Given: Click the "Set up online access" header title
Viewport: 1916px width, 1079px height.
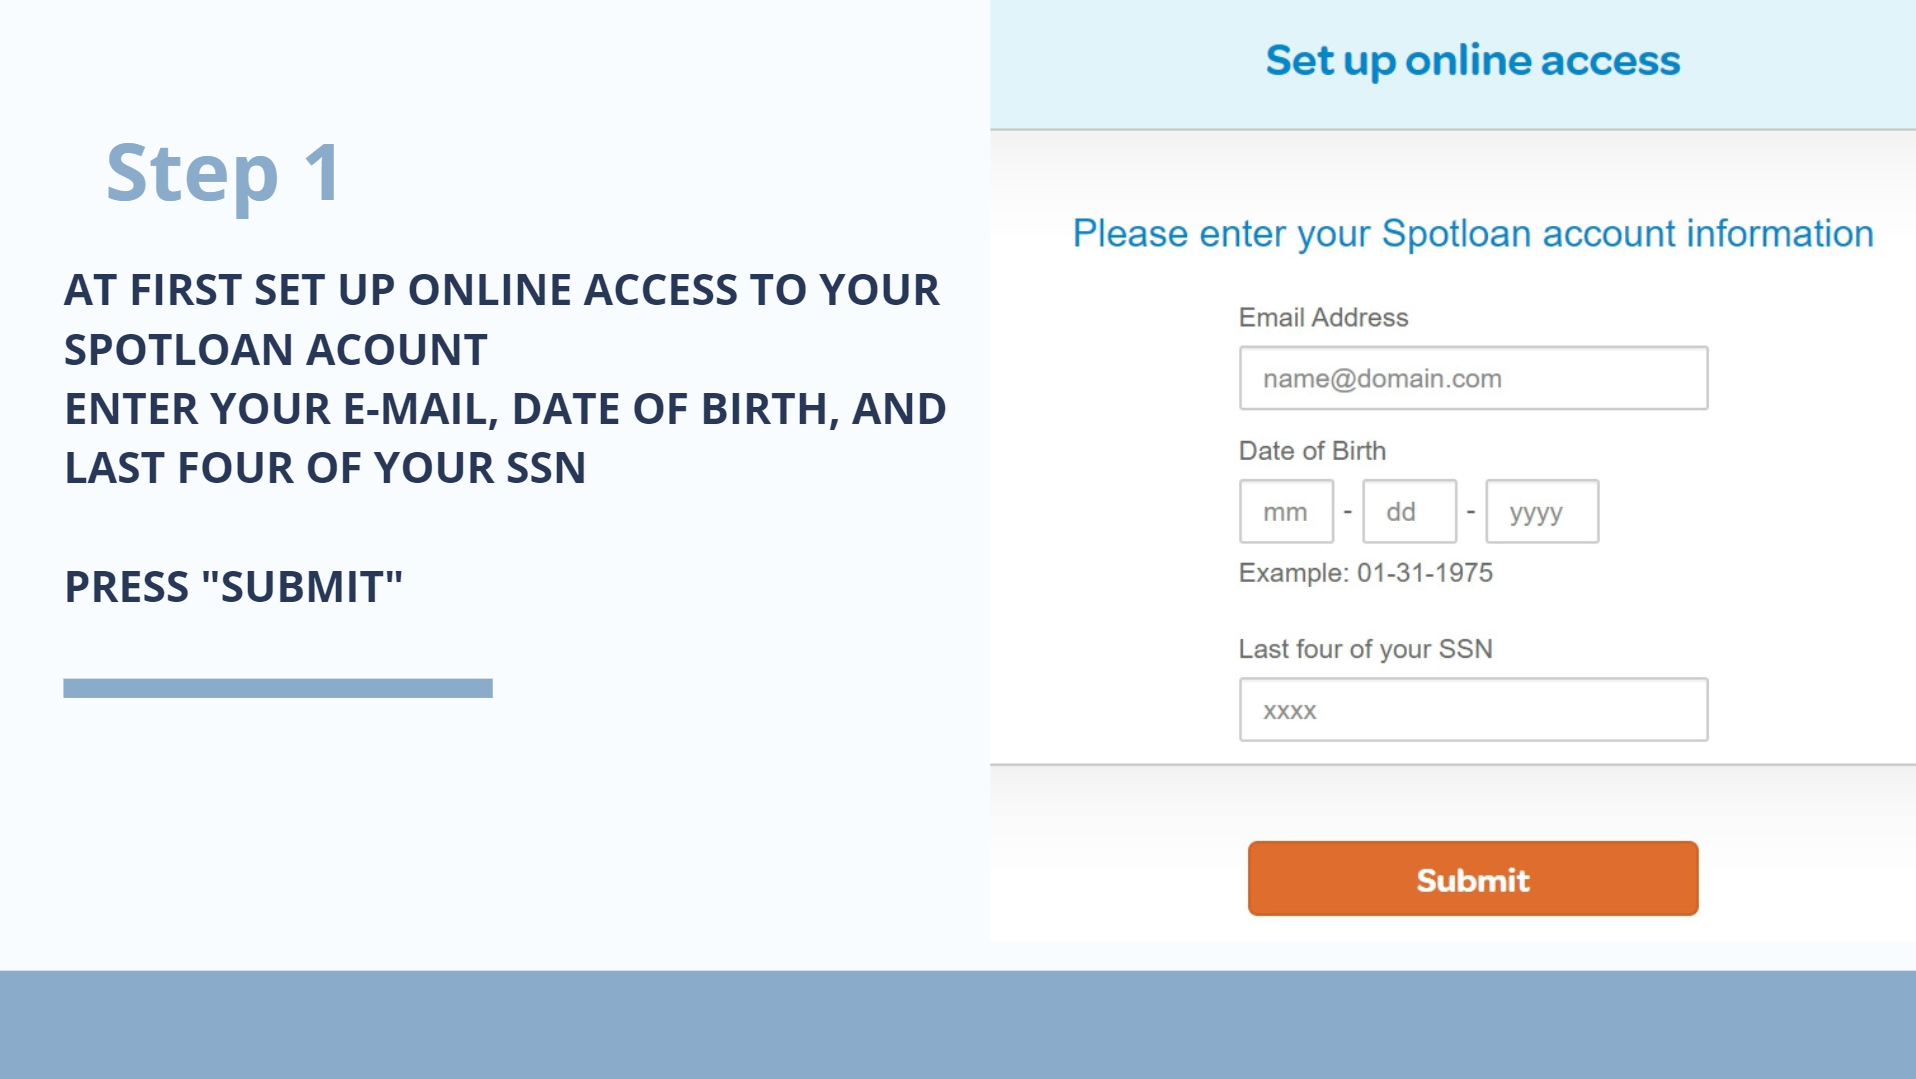Looking at the screenshot, I should pyautogui.click(x=1472, y=61).
